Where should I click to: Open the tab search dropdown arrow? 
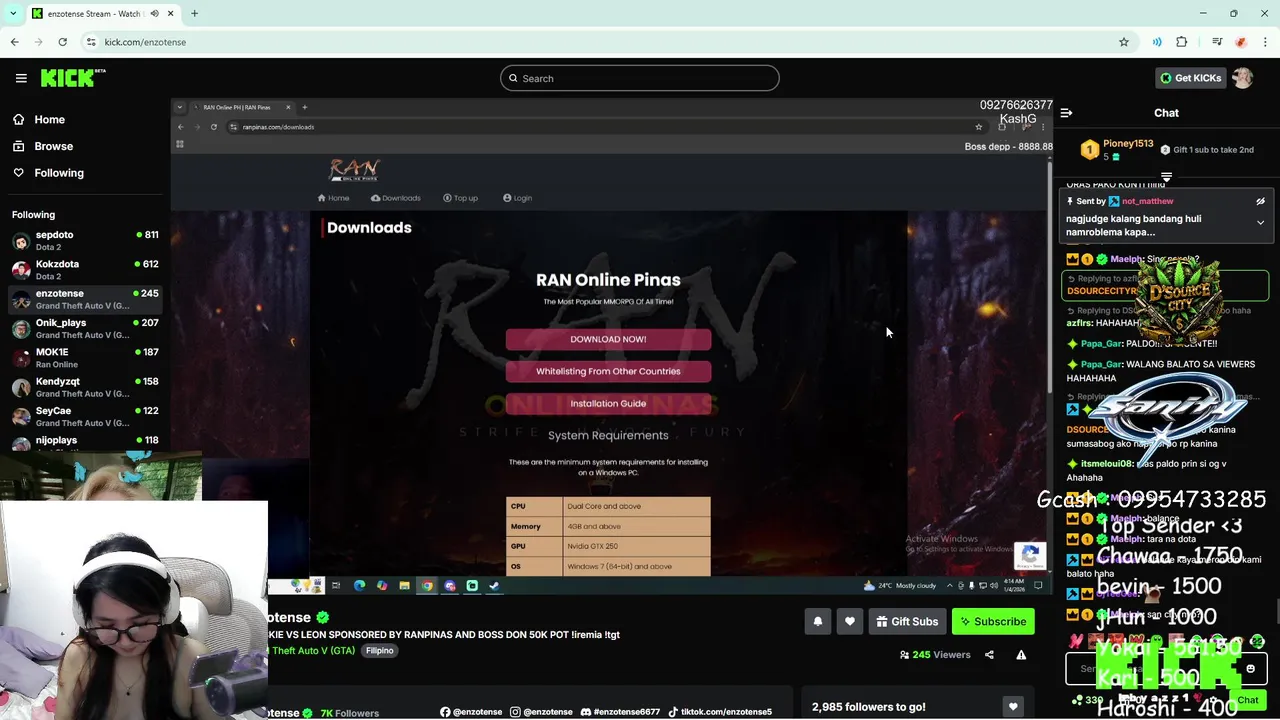click(12, 14)
